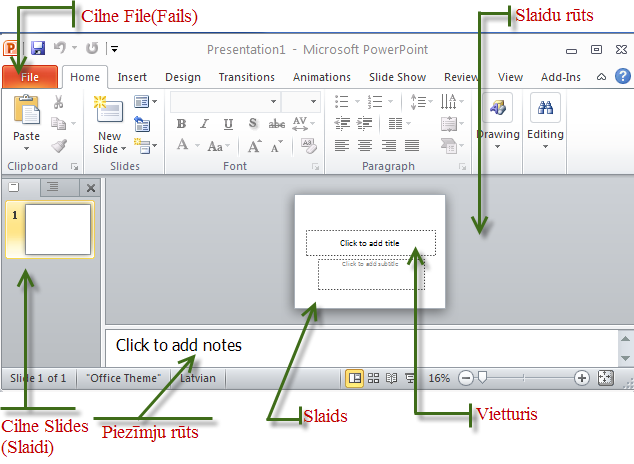This screenshot has height=464, width=634.
Task: Fit slide to current window icon
Action: pos(605,378)
